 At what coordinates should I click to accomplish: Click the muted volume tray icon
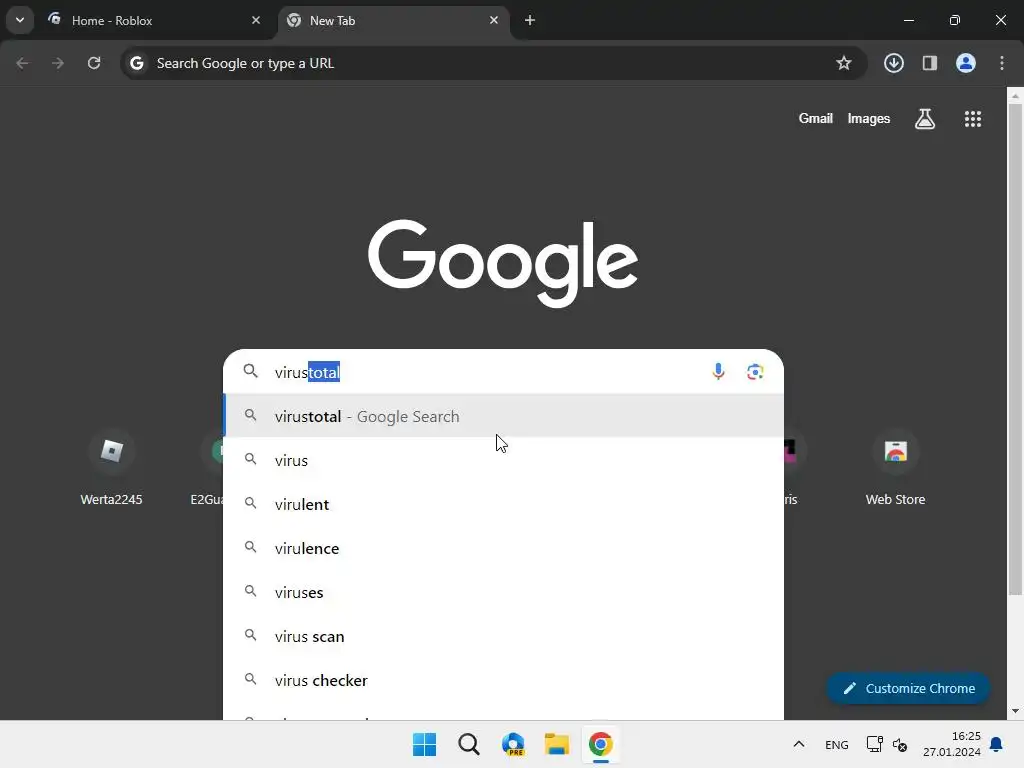click(900, 744)
